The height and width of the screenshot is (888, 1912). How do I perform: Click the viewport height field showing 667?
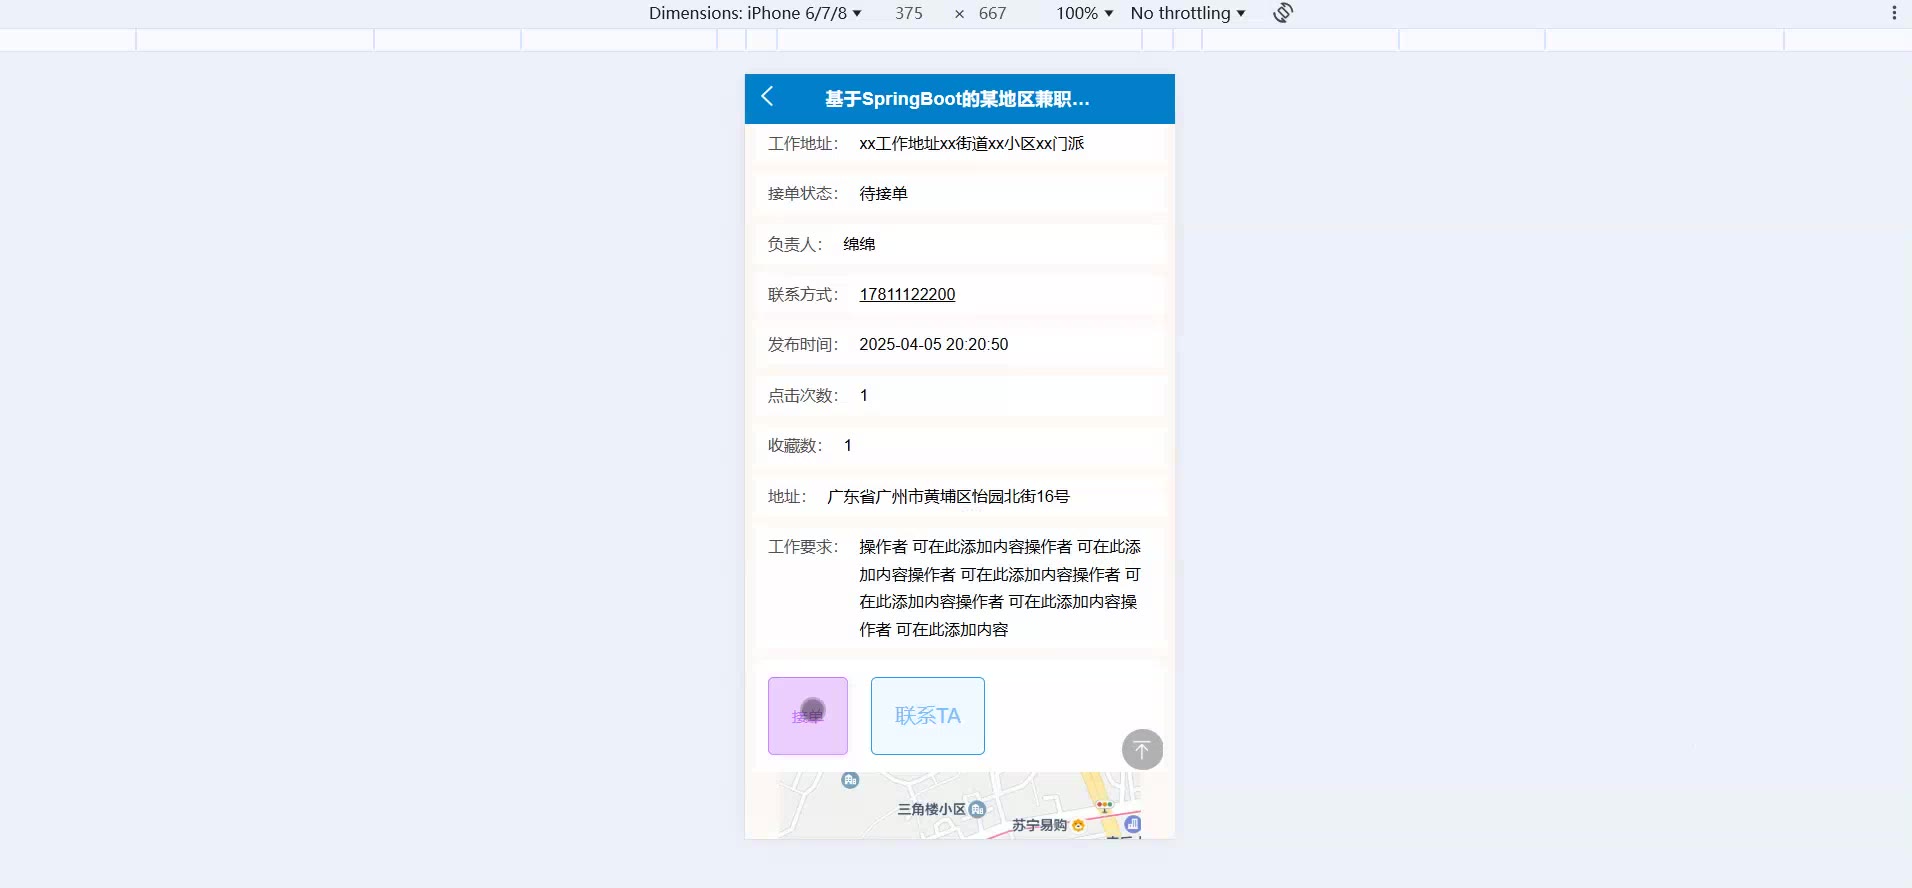pyautogui.click(x=993, y=13)
